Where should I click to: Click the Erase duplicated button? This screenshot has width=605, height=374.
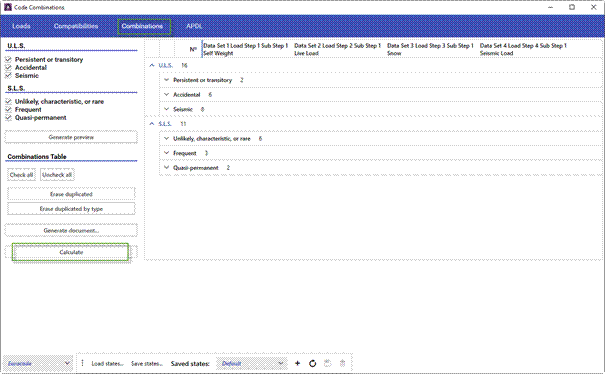(x=71, y=194)
